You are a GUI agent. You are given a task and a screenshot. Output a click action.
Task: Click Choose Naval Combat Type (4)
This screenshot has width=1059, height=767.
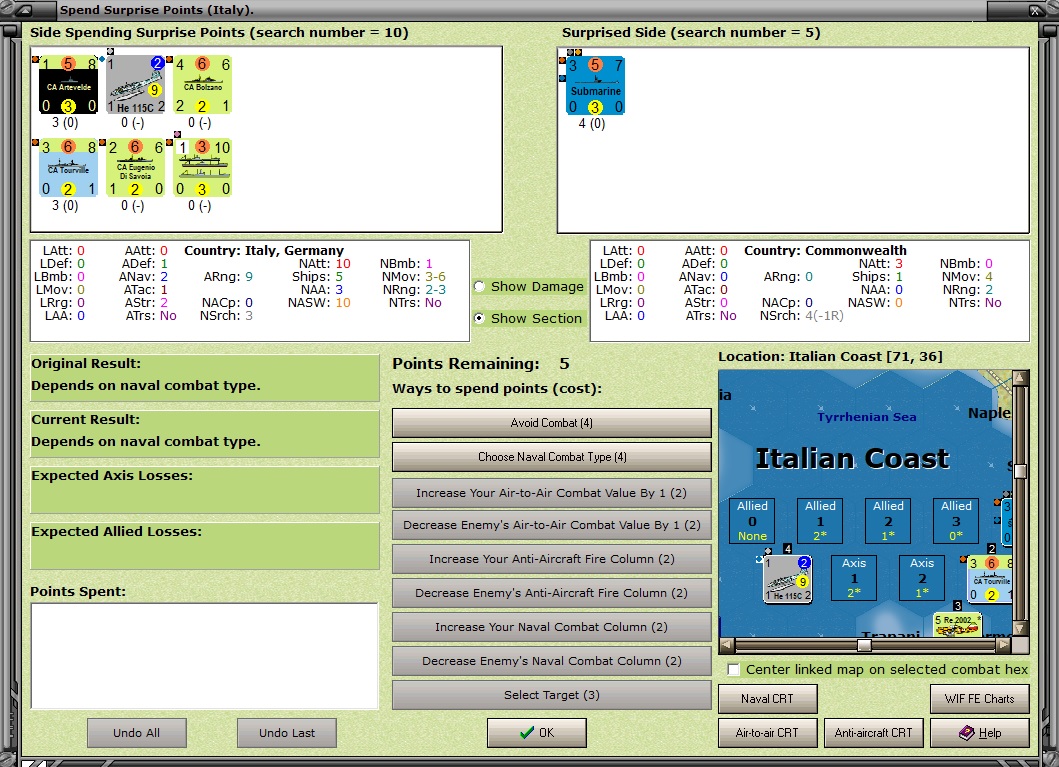point(552,457)
